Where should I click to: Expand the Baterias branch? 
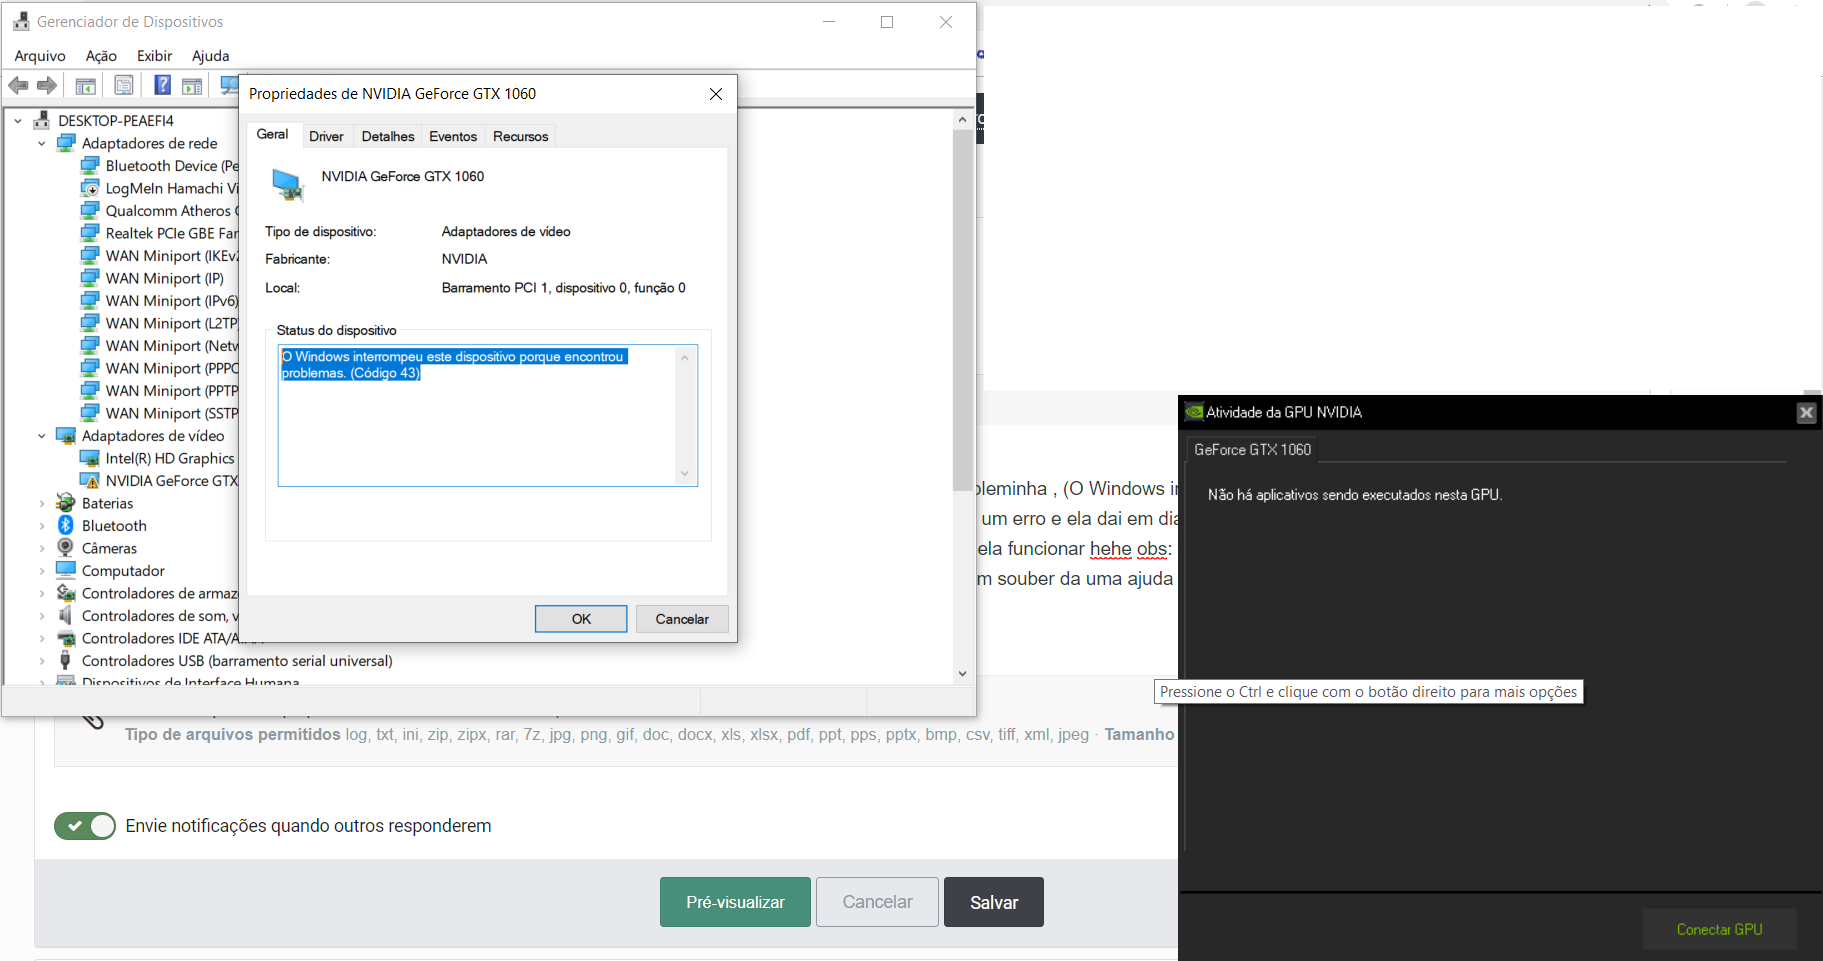point(42,503)
